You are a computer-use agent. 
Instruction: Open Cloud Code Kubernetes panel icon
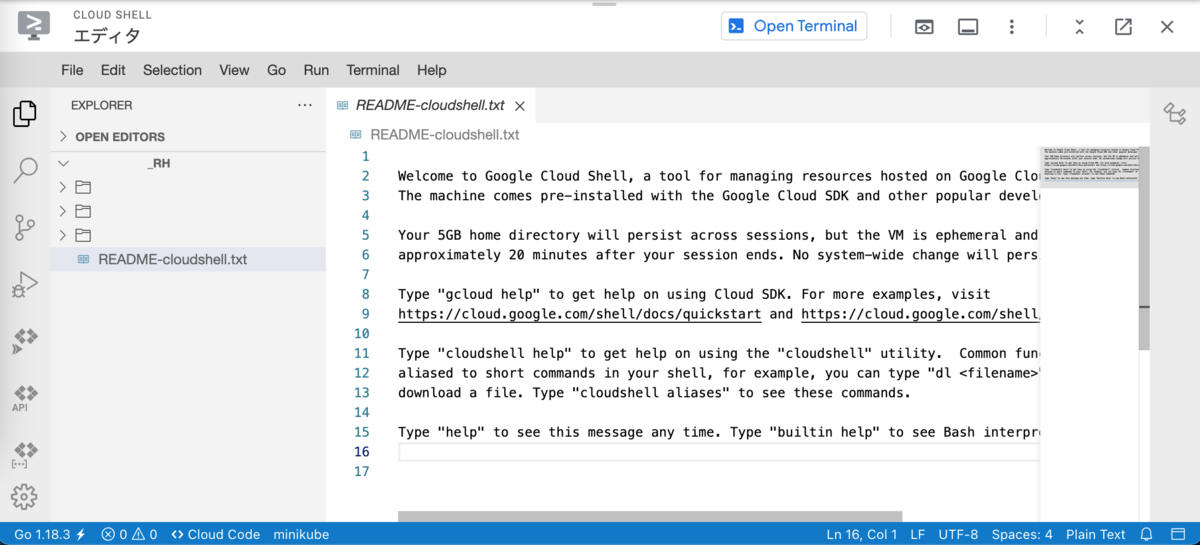point(25,342)
